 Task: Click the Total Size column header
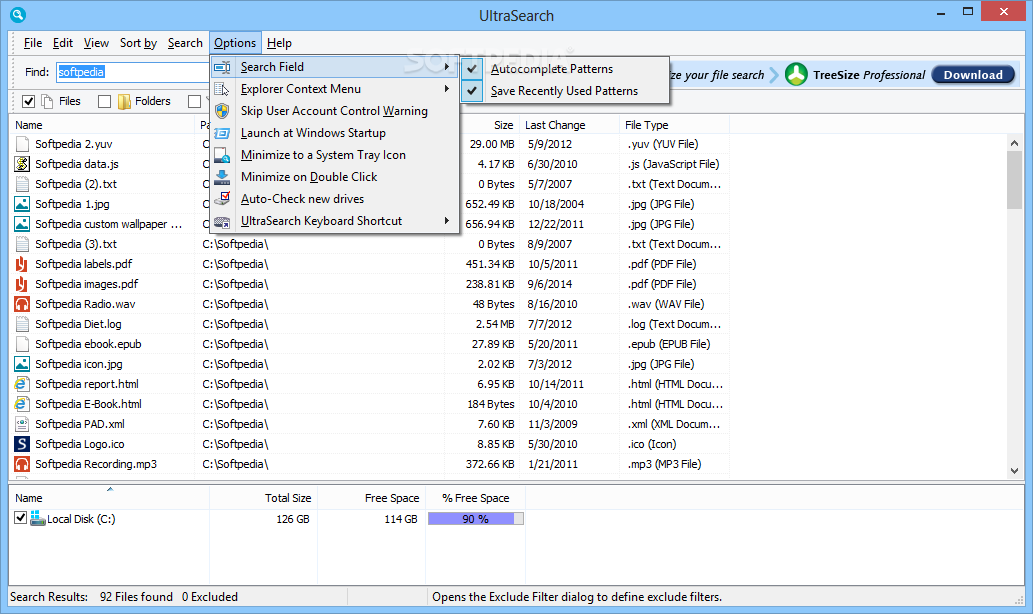point(262,499)
